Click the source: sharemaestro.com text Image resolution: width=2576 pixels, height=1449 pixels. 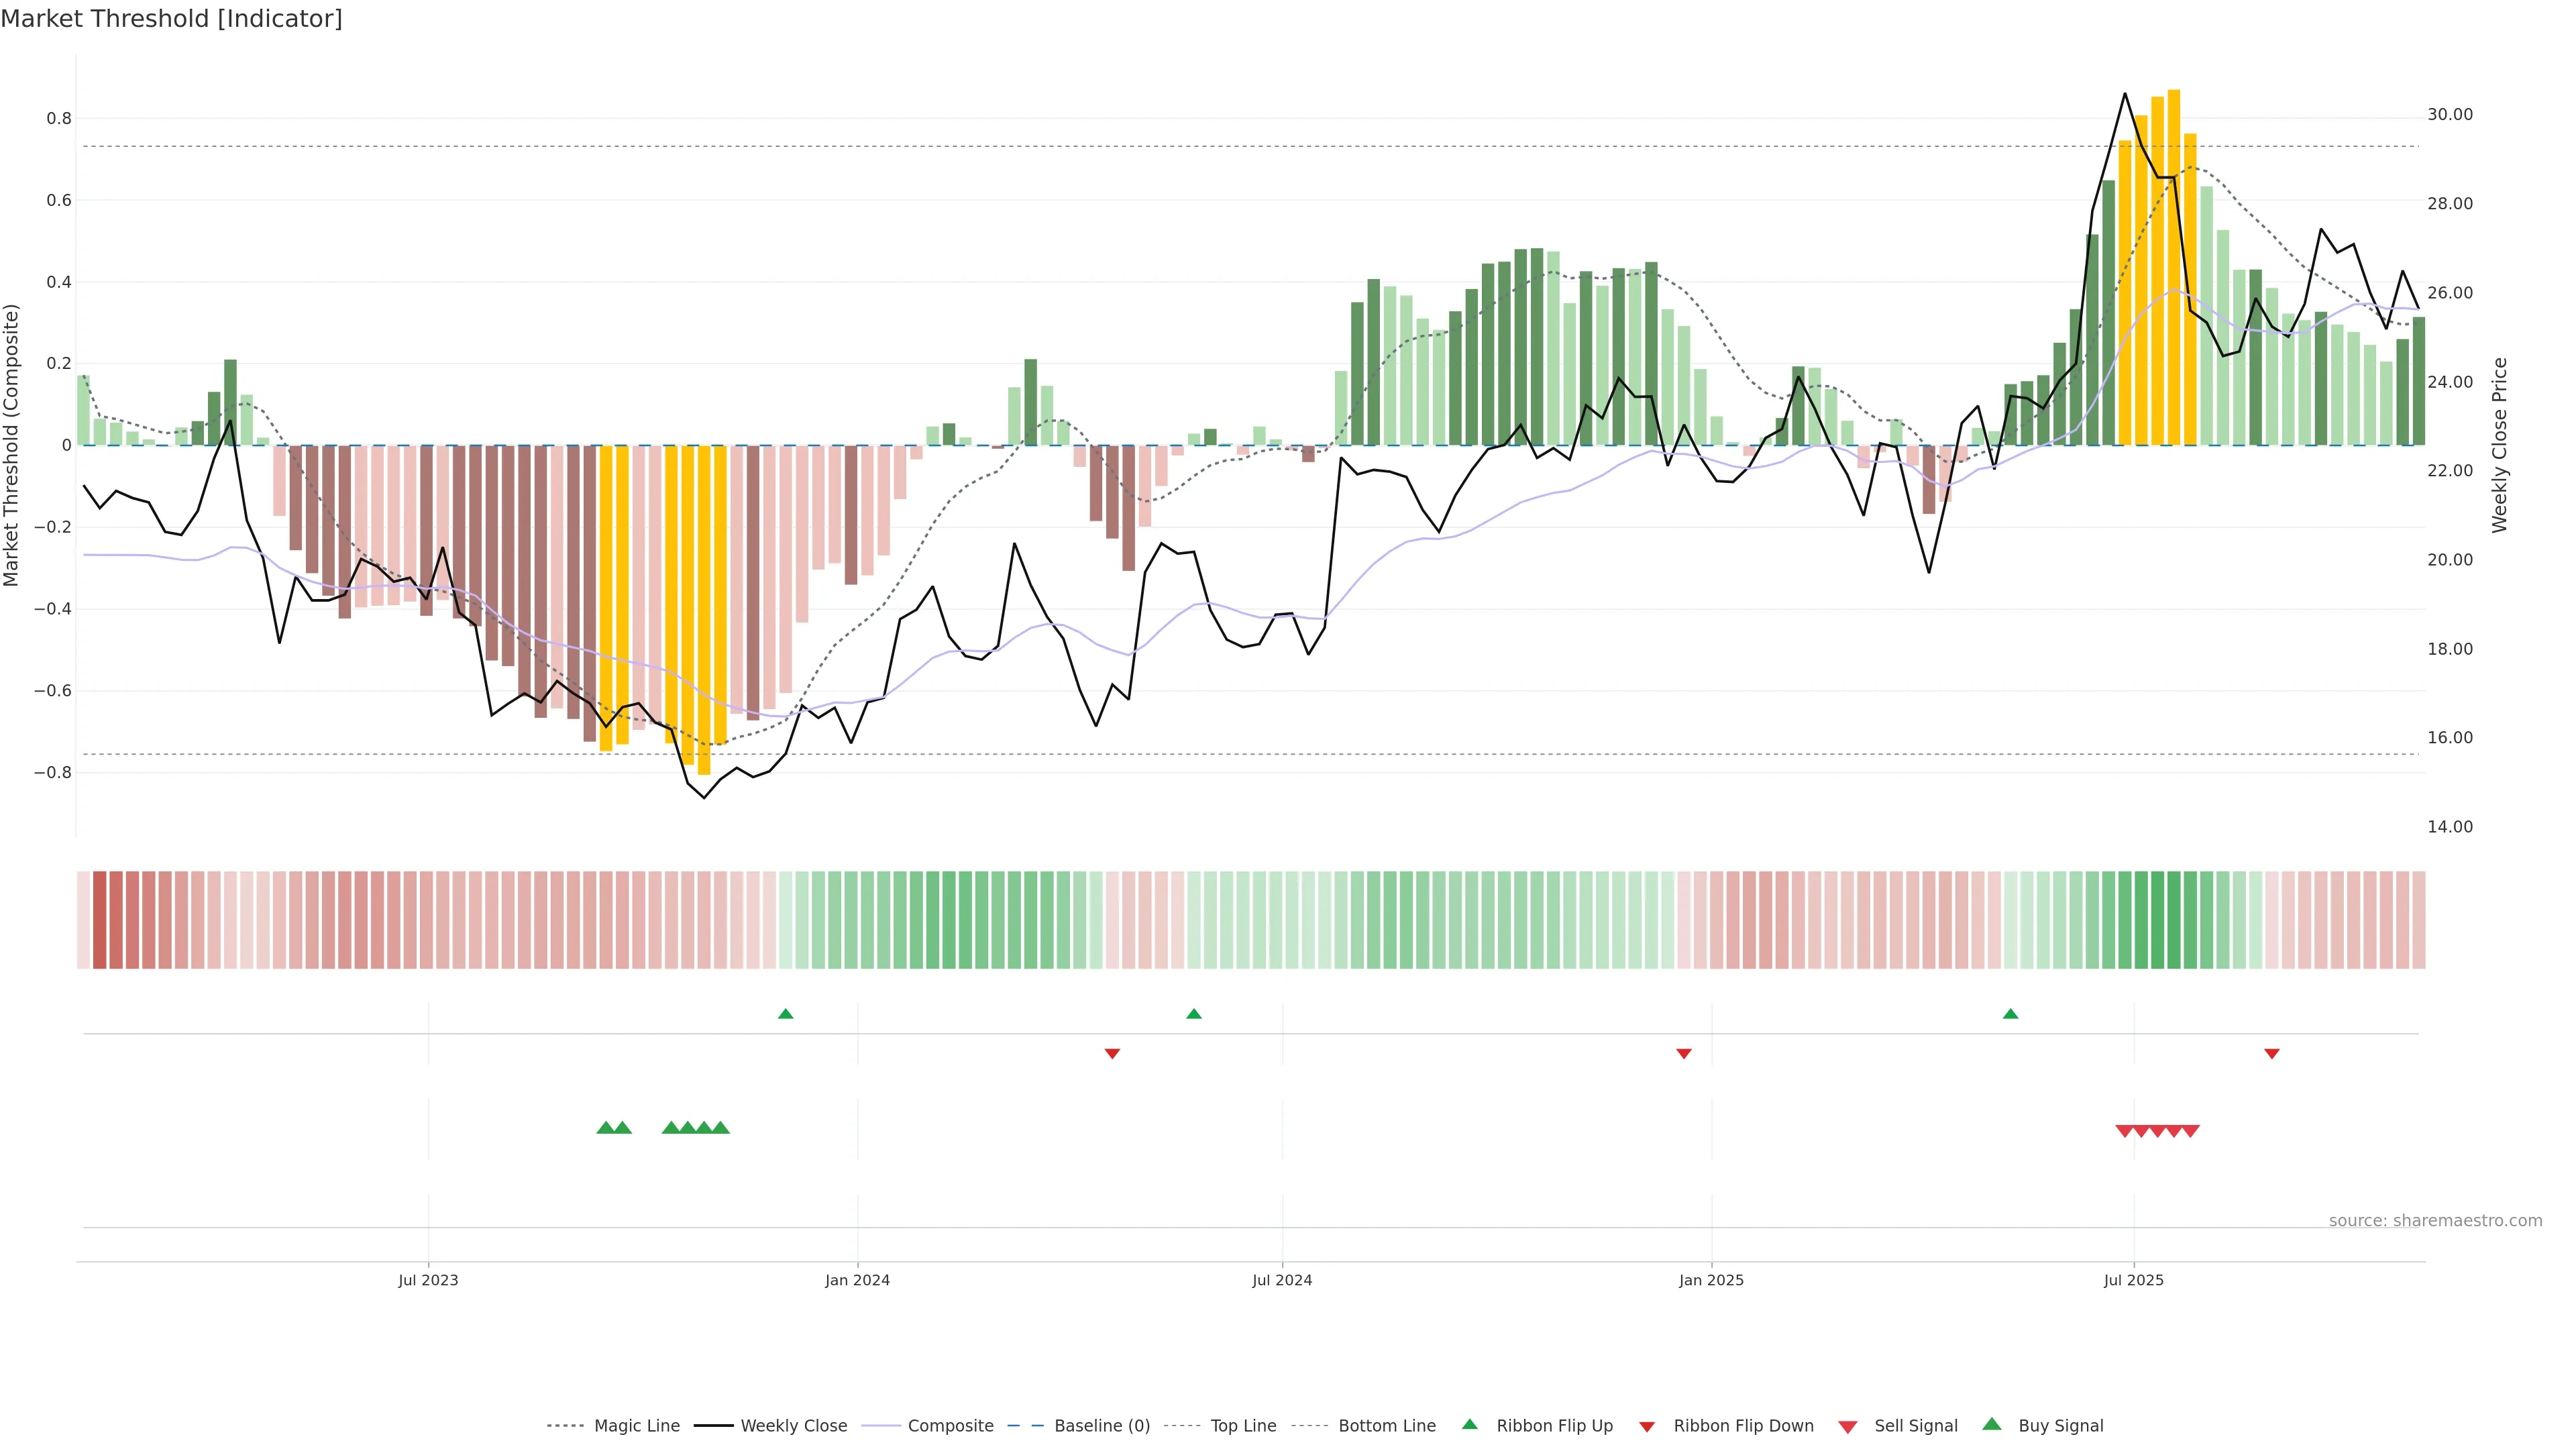click(x=2435, y=1221)
